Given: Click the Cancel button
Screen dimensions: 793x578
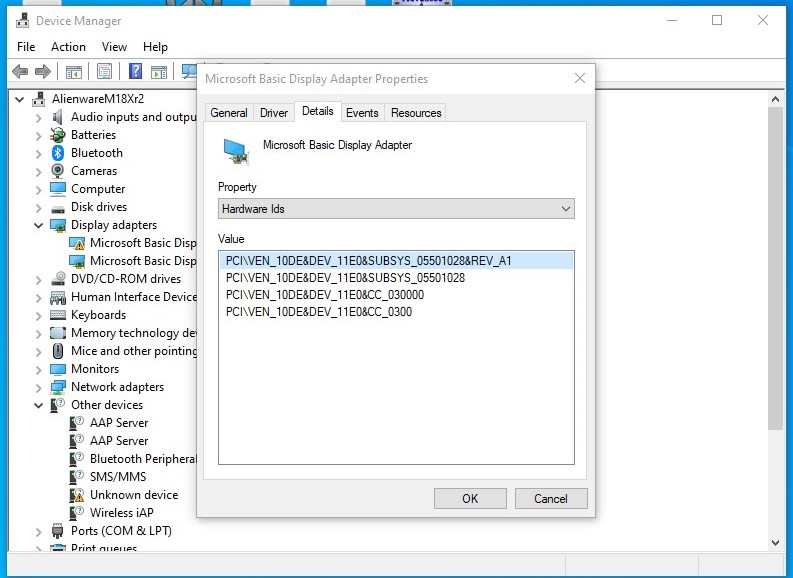Looking at the screenshot, I should pos(551,499).
